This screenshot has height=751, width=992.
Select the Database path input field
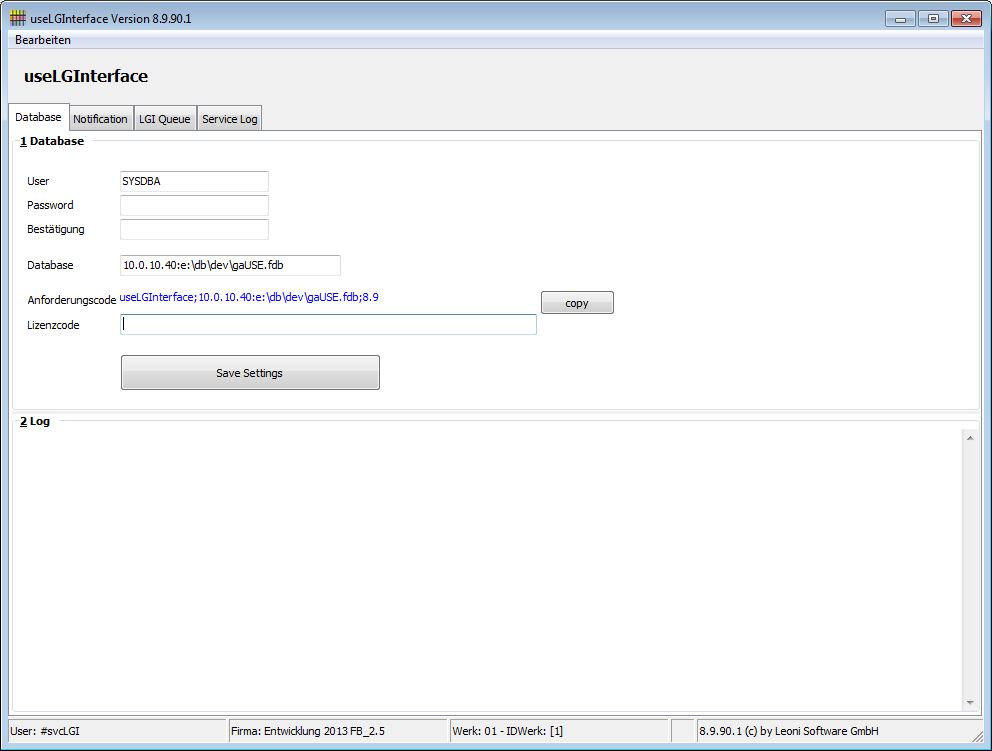pyautogui.click(x=230, y=265)
